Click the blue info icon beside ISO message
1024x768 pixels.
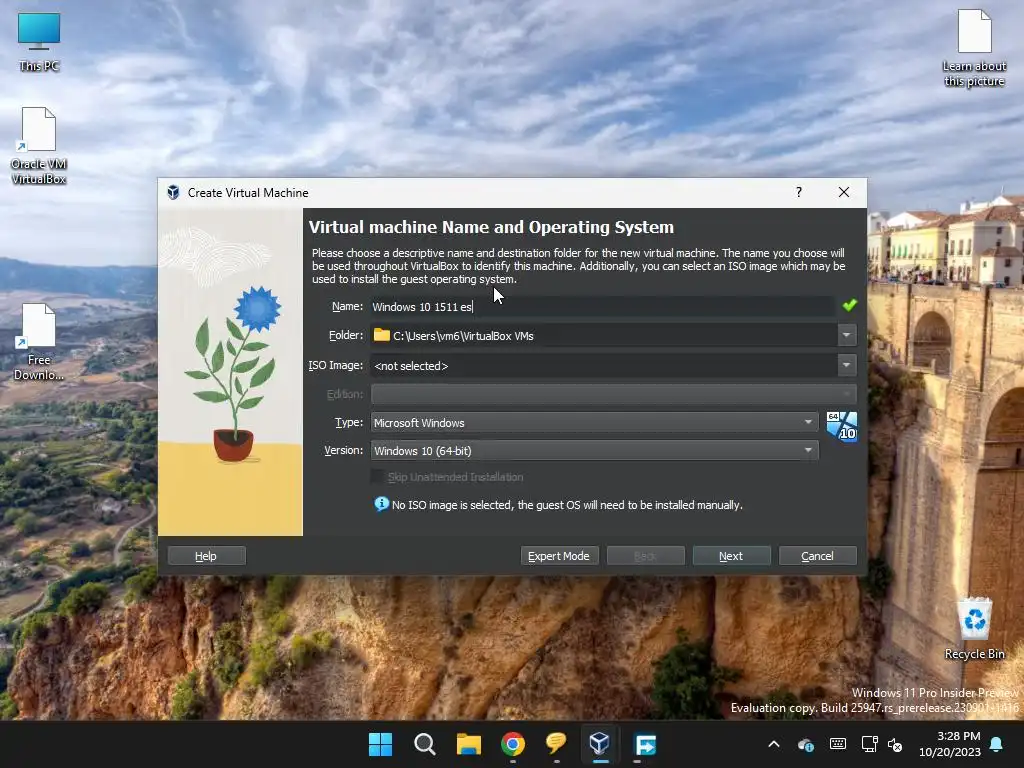click(381, 504)
